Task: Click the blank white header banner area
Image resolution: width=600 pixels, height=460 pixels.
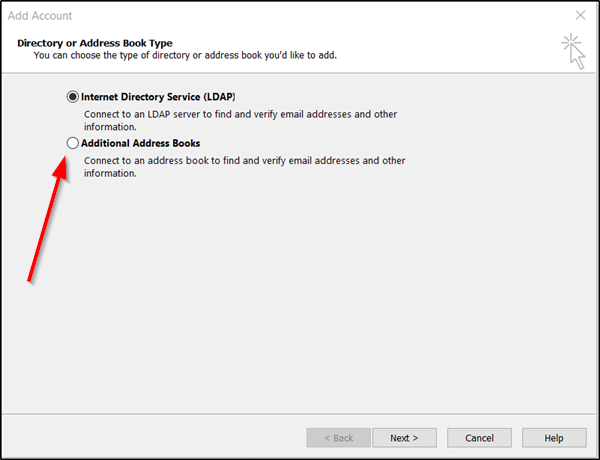Action: pos(450,50)
